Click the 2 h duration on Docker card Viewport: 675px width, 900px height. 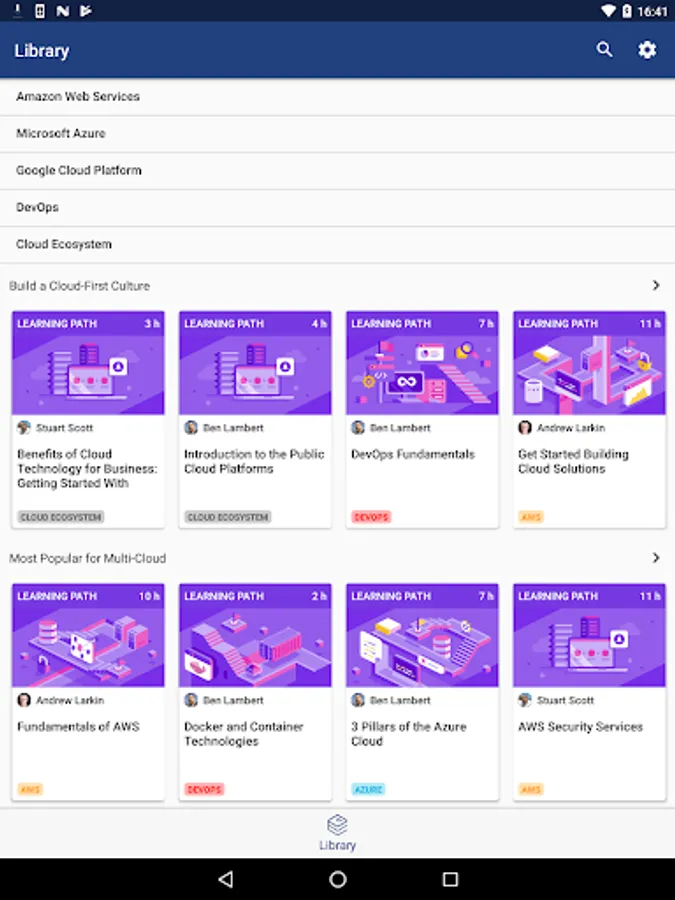coord(319,596)
